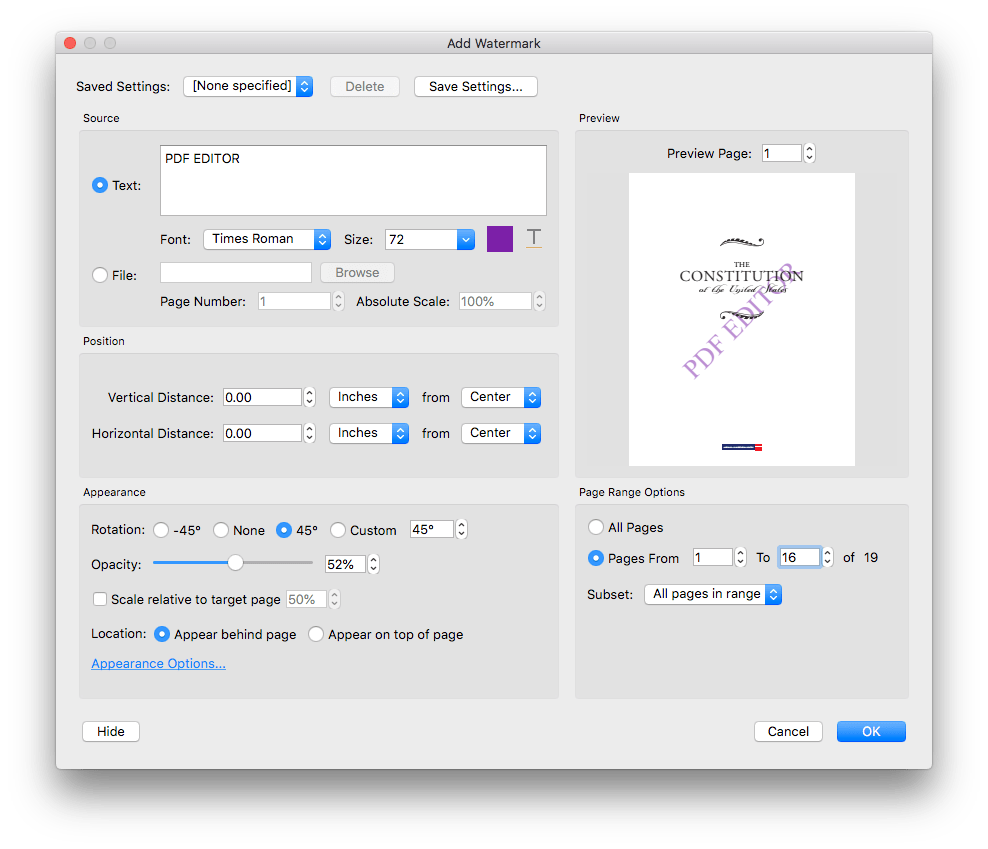Screen dimensions: 988x849
Task: Open the Font dropdown showing Times Roman
Action: point(267,239)
